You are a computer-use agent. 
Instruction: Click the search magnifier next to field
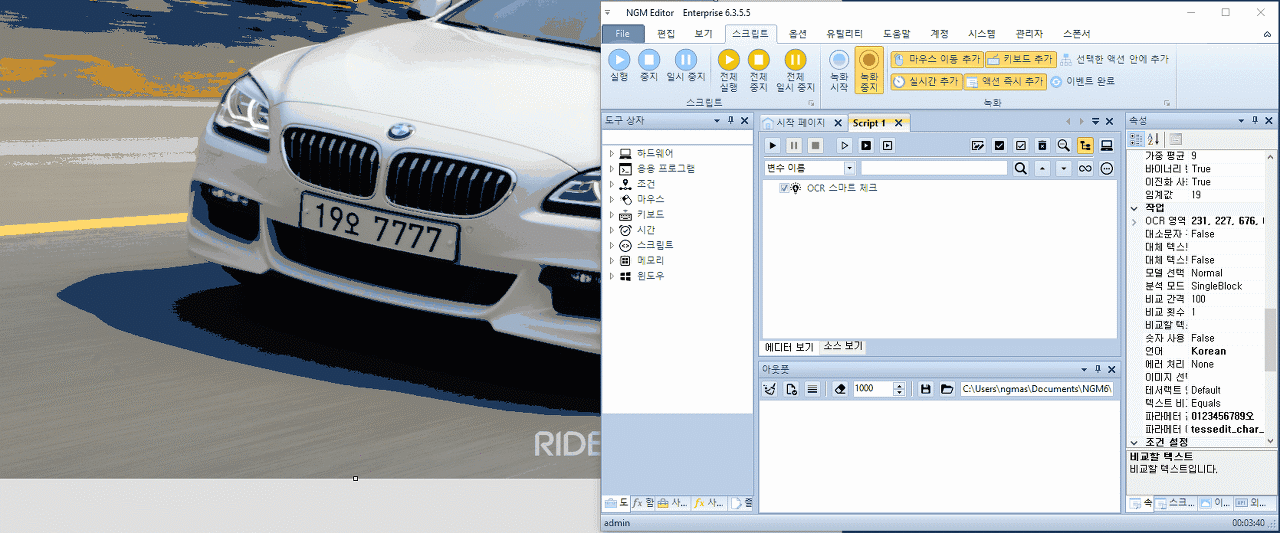coord(1021,168)
